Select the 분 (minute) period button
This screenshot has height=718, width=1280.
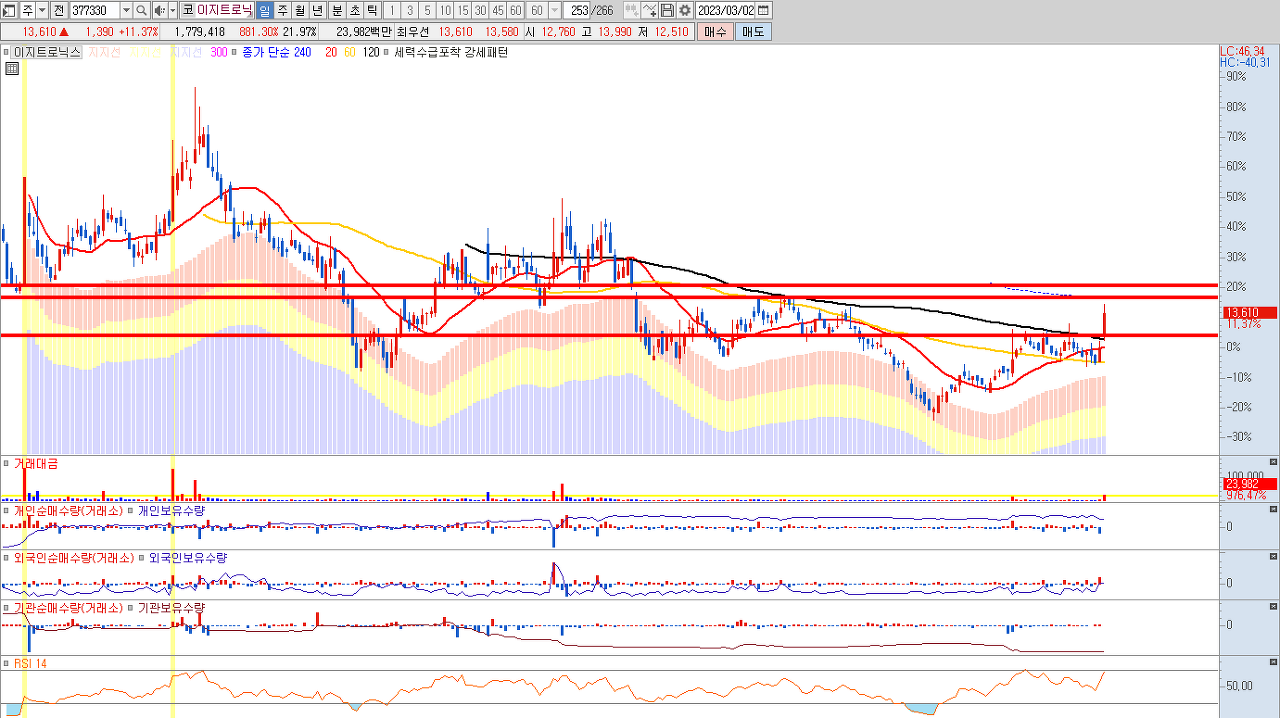coord(337,10)
